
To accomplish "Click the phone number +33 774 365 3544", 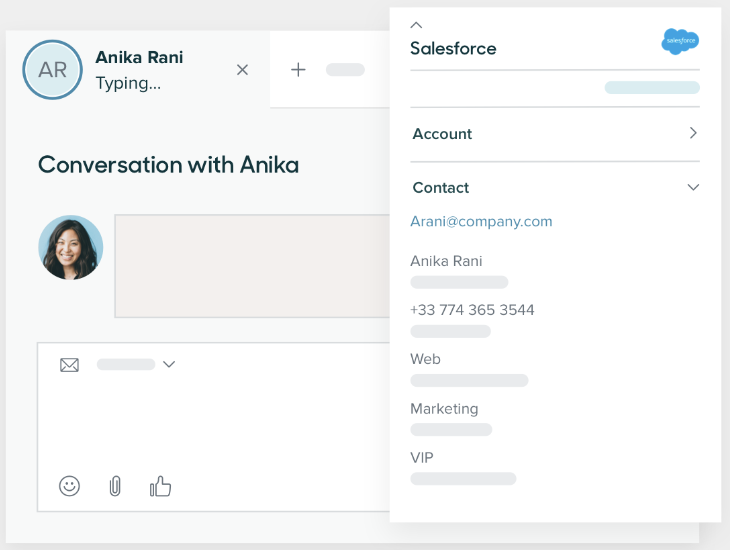I will pyautogui.click(x=472, y=310).
